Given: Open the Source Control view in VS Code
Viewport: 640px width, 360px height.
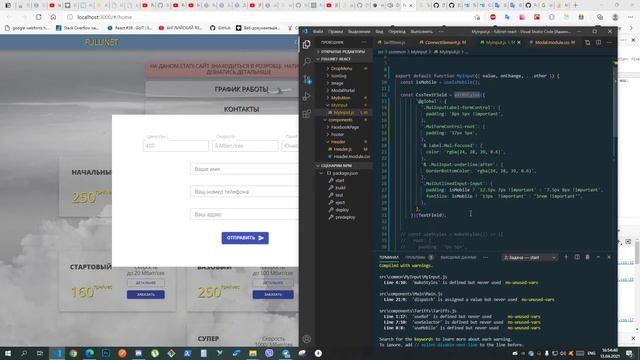Looking at the screenshot, I should pyautogui.click(x=307, y=79).
